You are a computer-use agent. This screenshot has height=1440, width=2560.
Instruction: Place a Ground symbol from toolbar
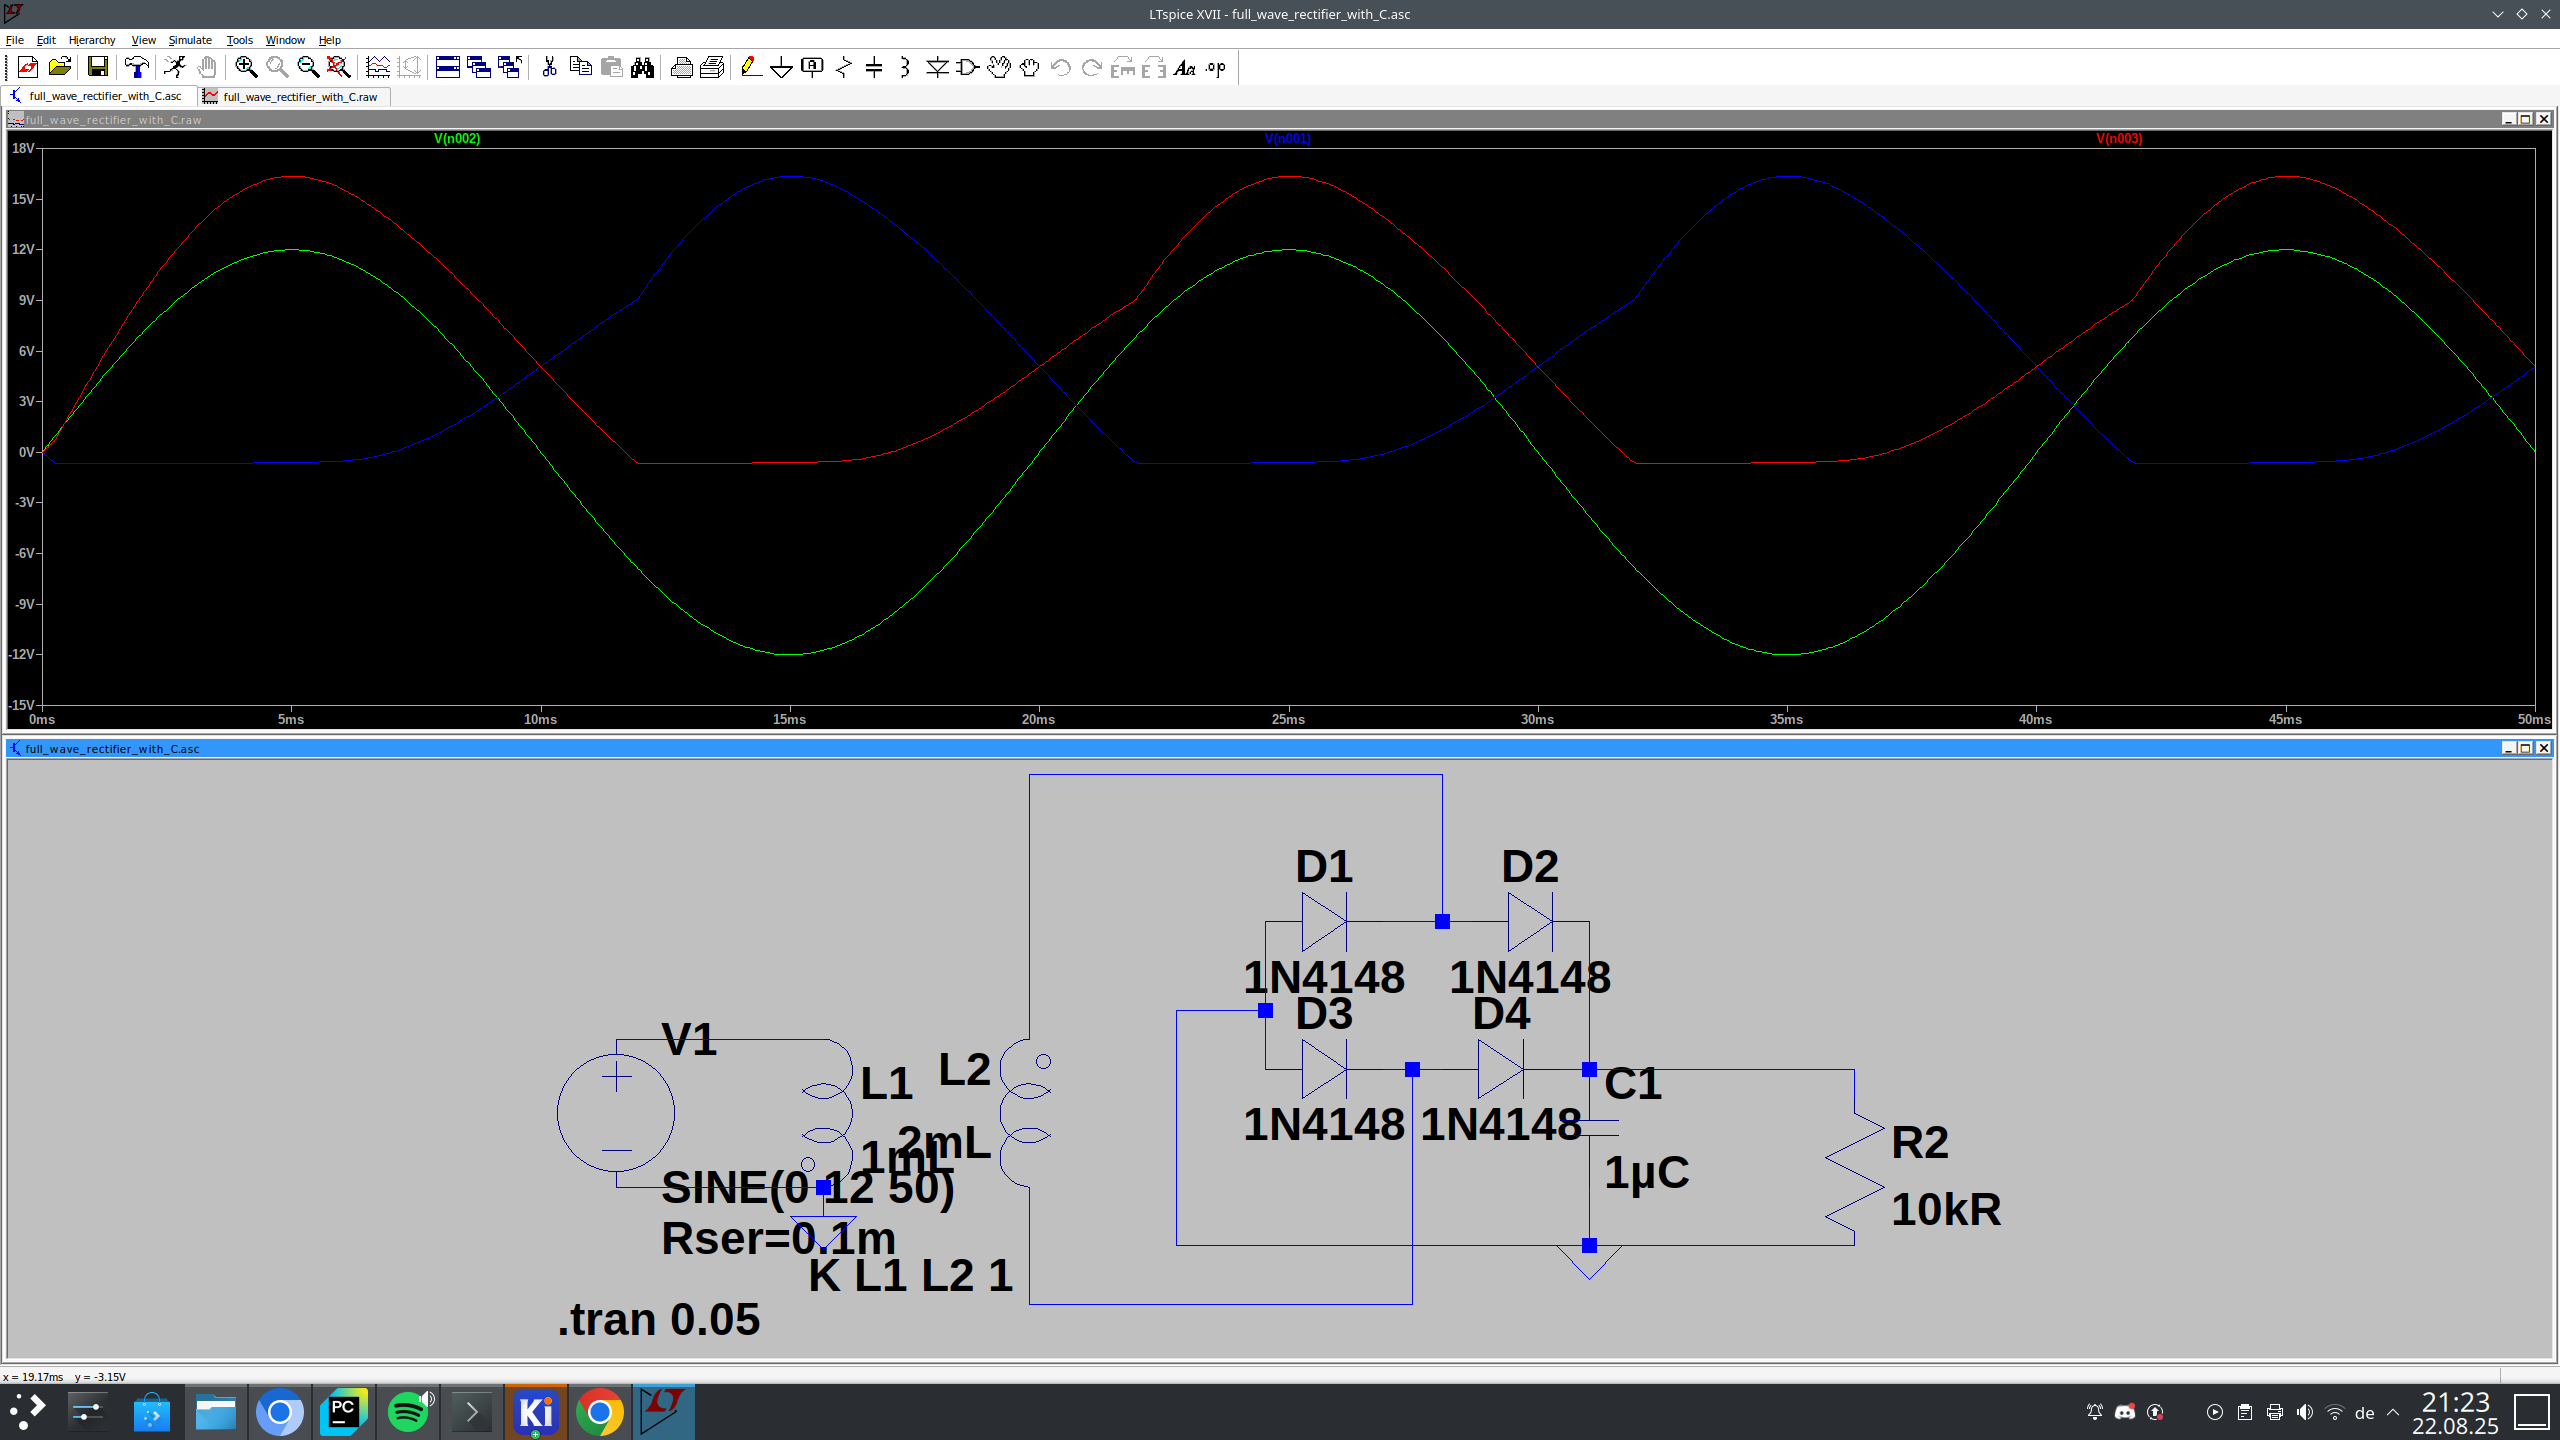(782, 67)
